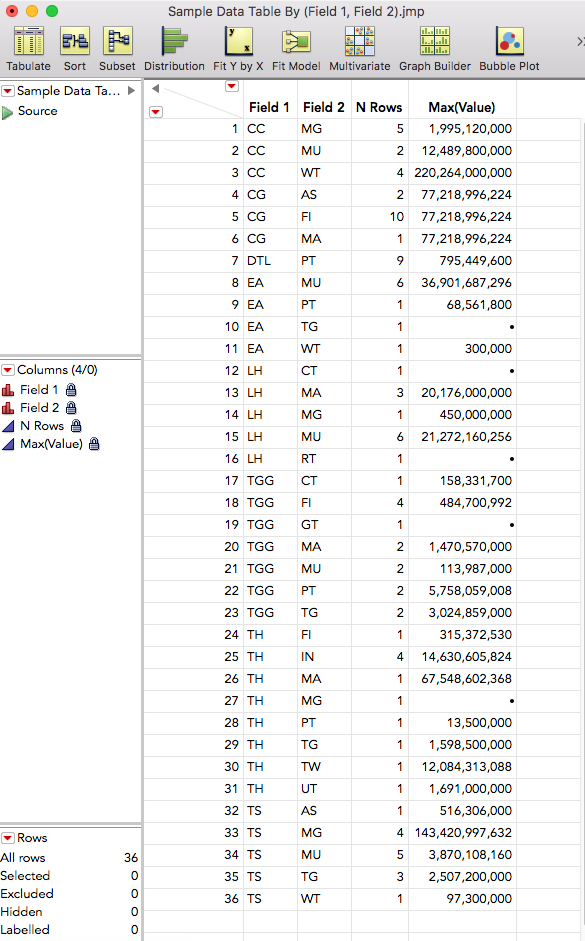Open the column header red triangle menu
Screen dimensions: 585x941
click(232, 86)
